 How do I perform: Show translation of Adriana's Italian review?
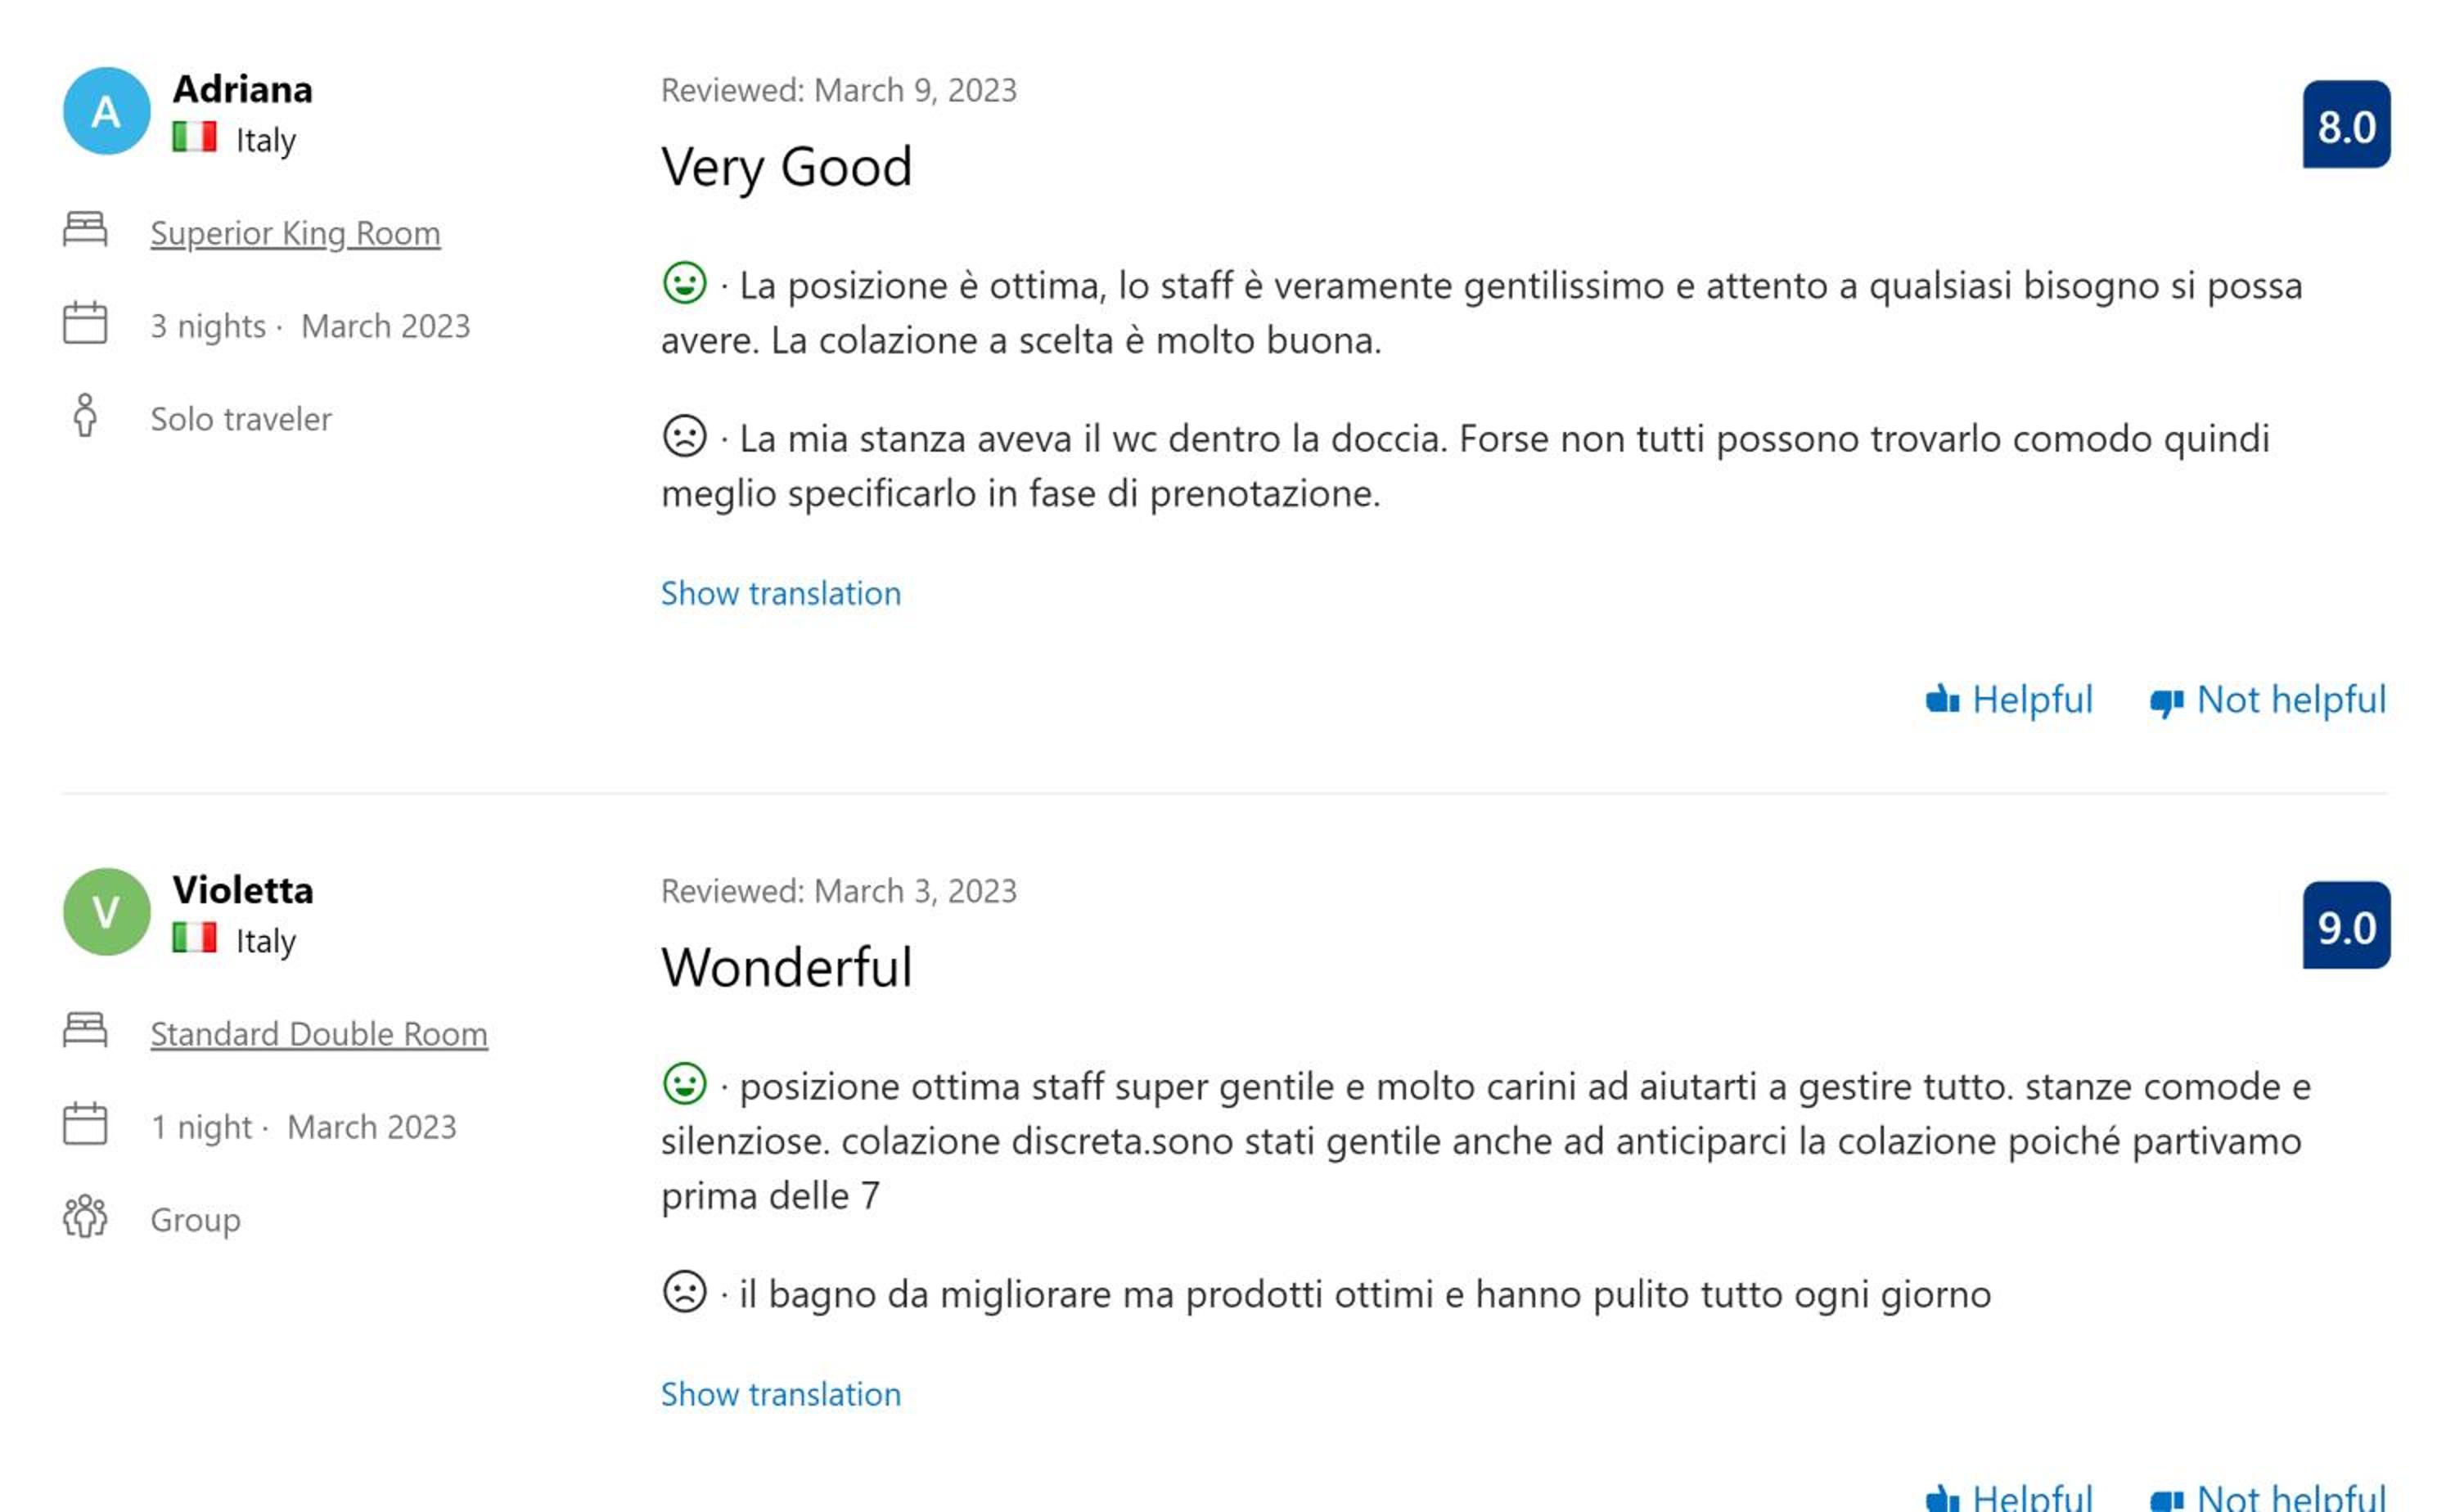pyautogui.click(x=781, y=593)
